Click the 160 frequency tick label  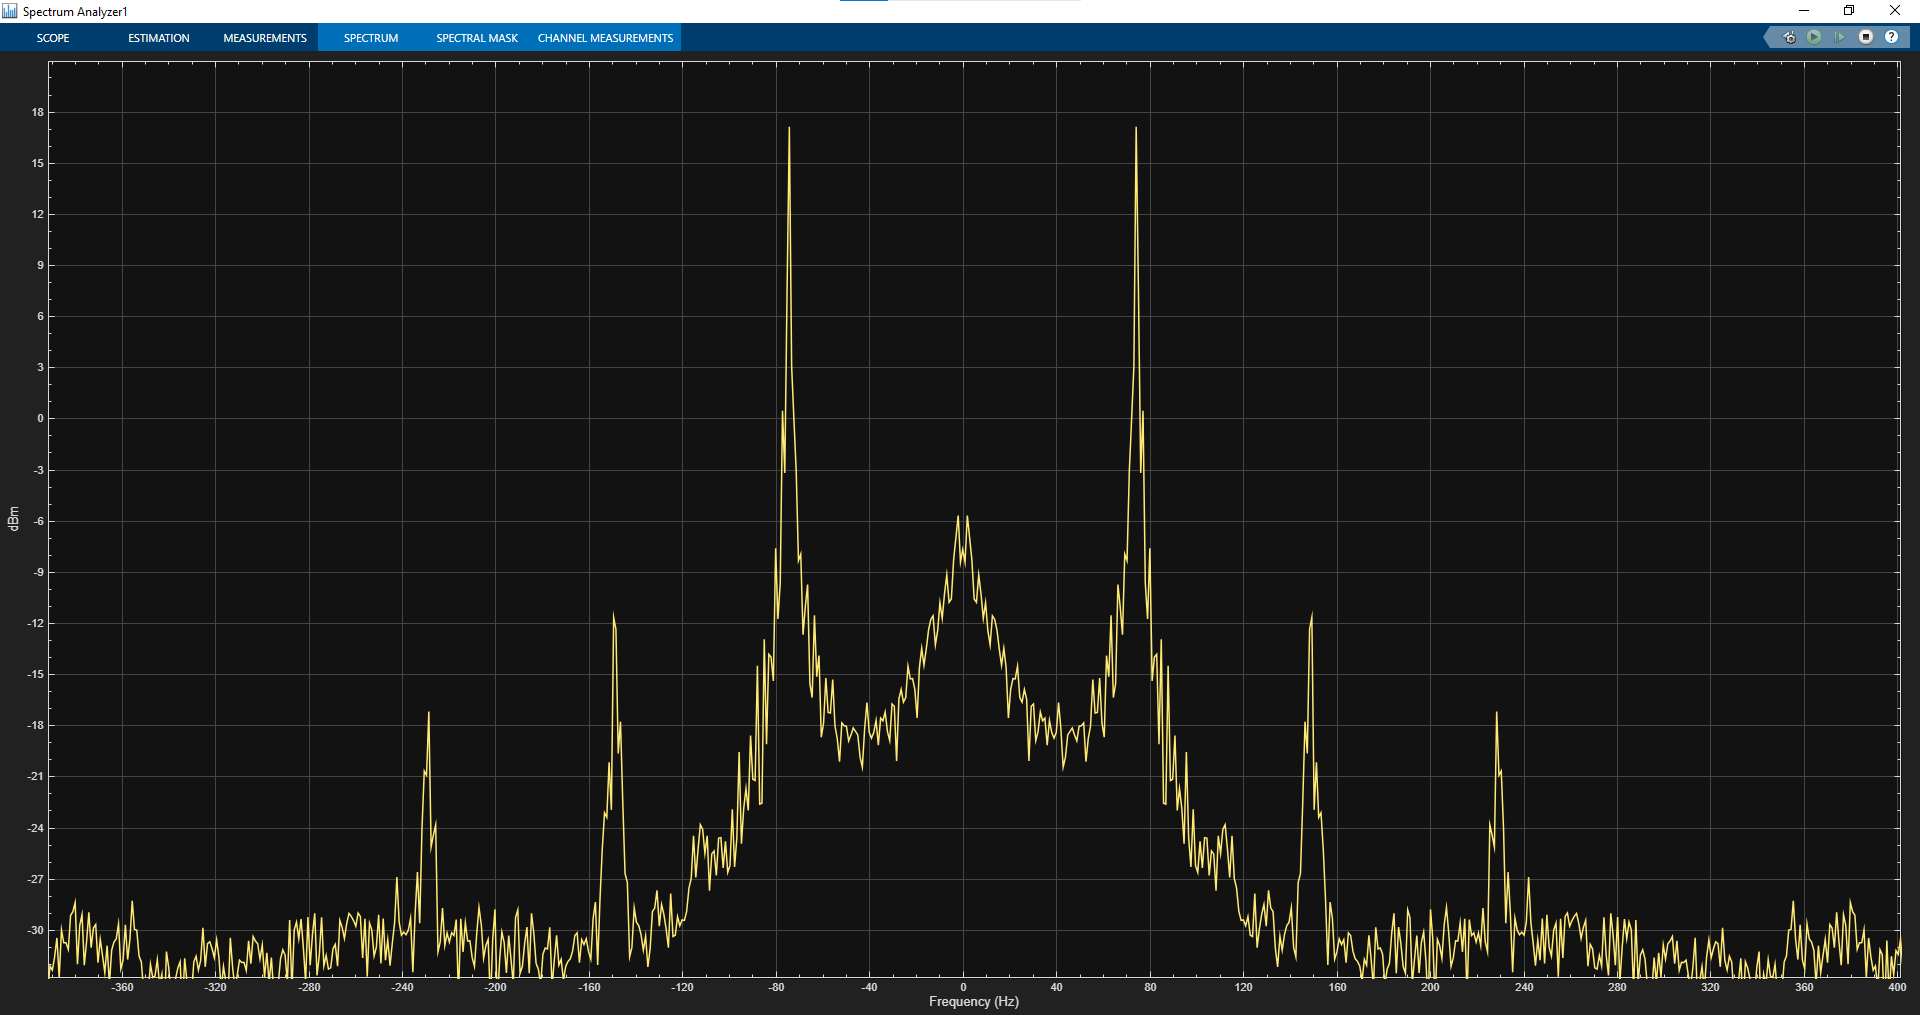[x=1337, y=987]
